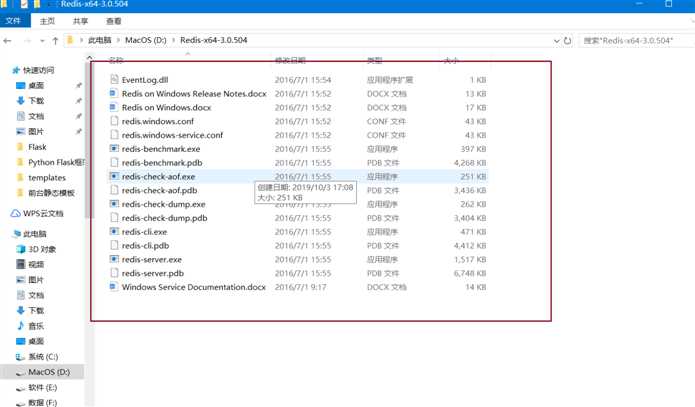Open 音乐 under This PC

(36, 326)
